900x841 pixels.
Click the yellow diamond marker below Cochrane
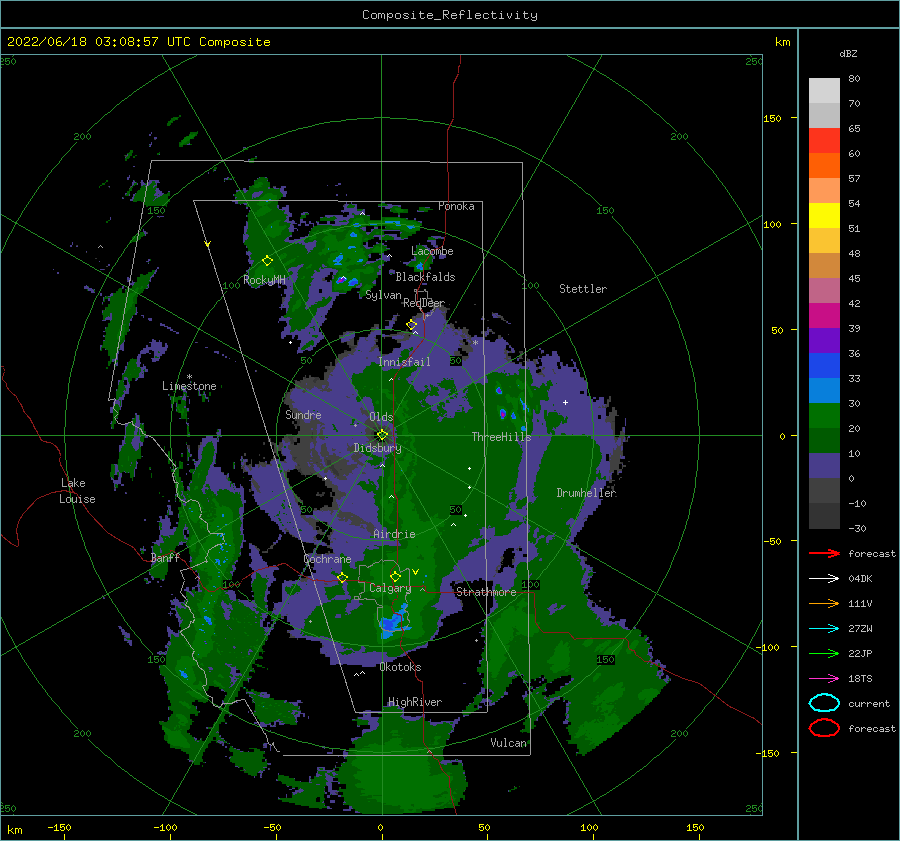click(342, 577)
